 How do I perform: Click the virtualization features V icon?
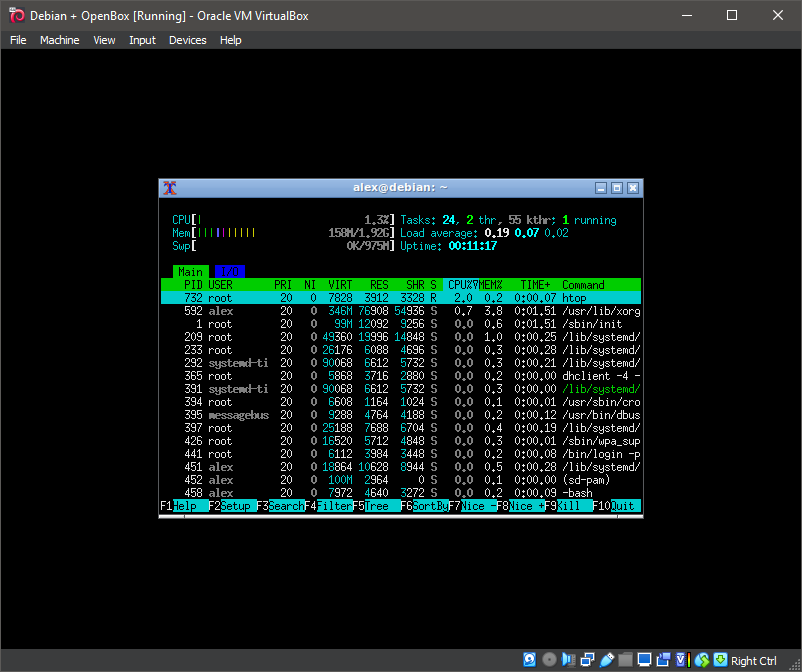(680, 660)
